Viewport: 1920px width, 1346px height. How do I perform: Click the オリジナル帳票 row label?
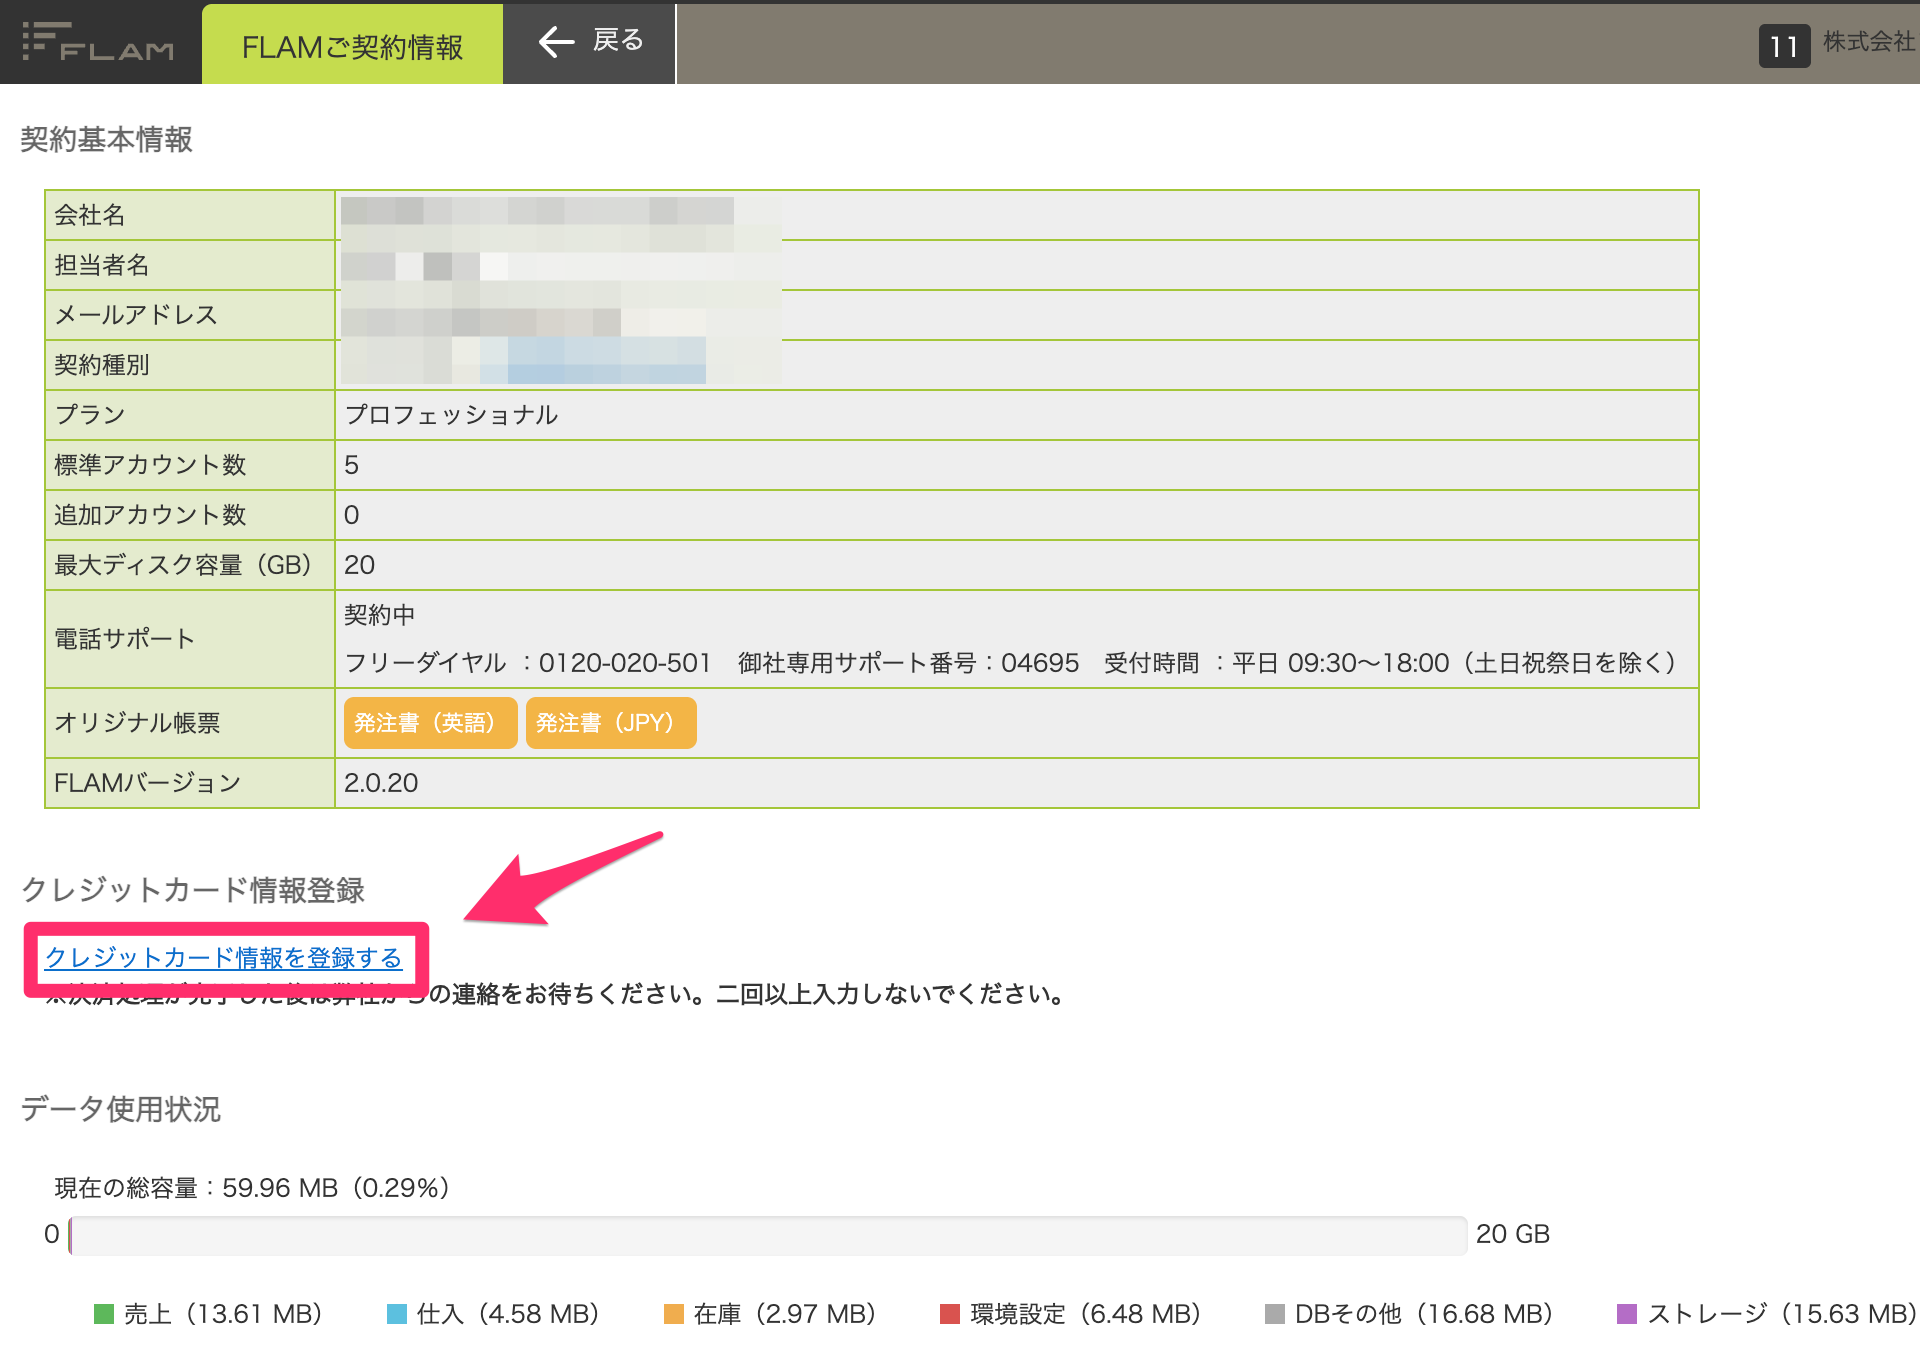[137, 723]
